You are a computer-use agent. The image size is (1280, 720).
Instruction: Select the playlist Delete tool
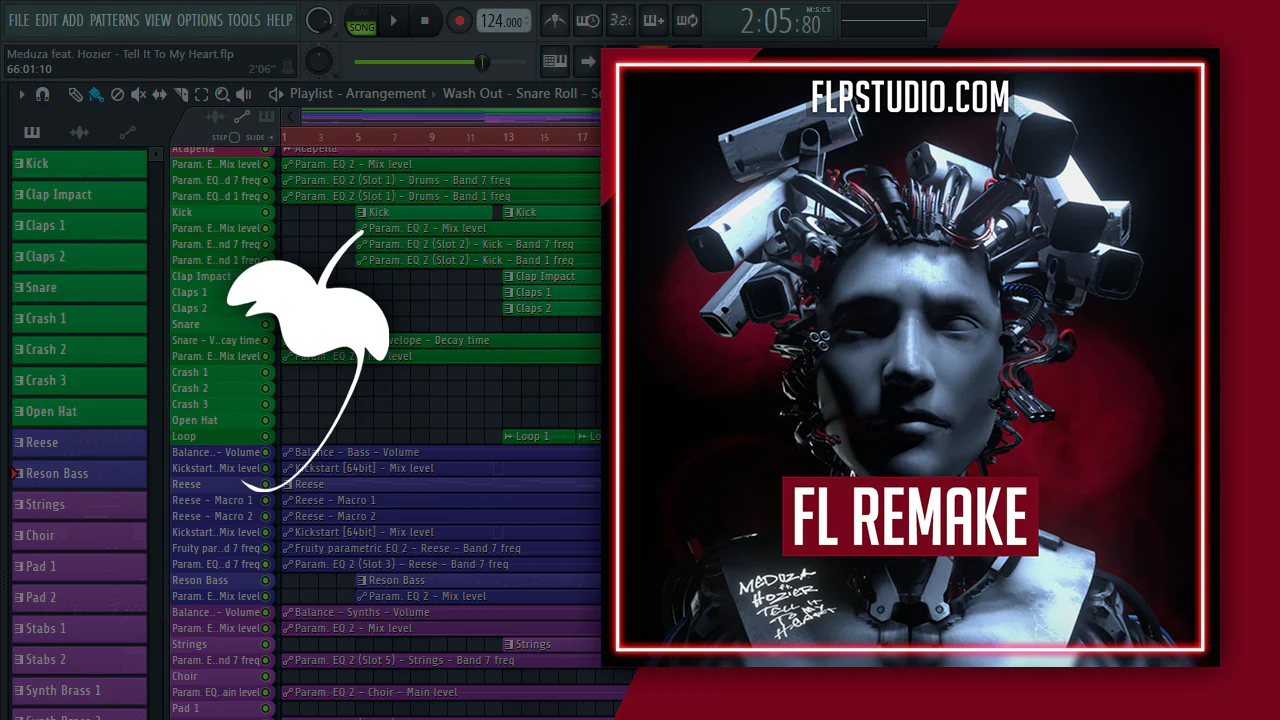tap(117, 94)
